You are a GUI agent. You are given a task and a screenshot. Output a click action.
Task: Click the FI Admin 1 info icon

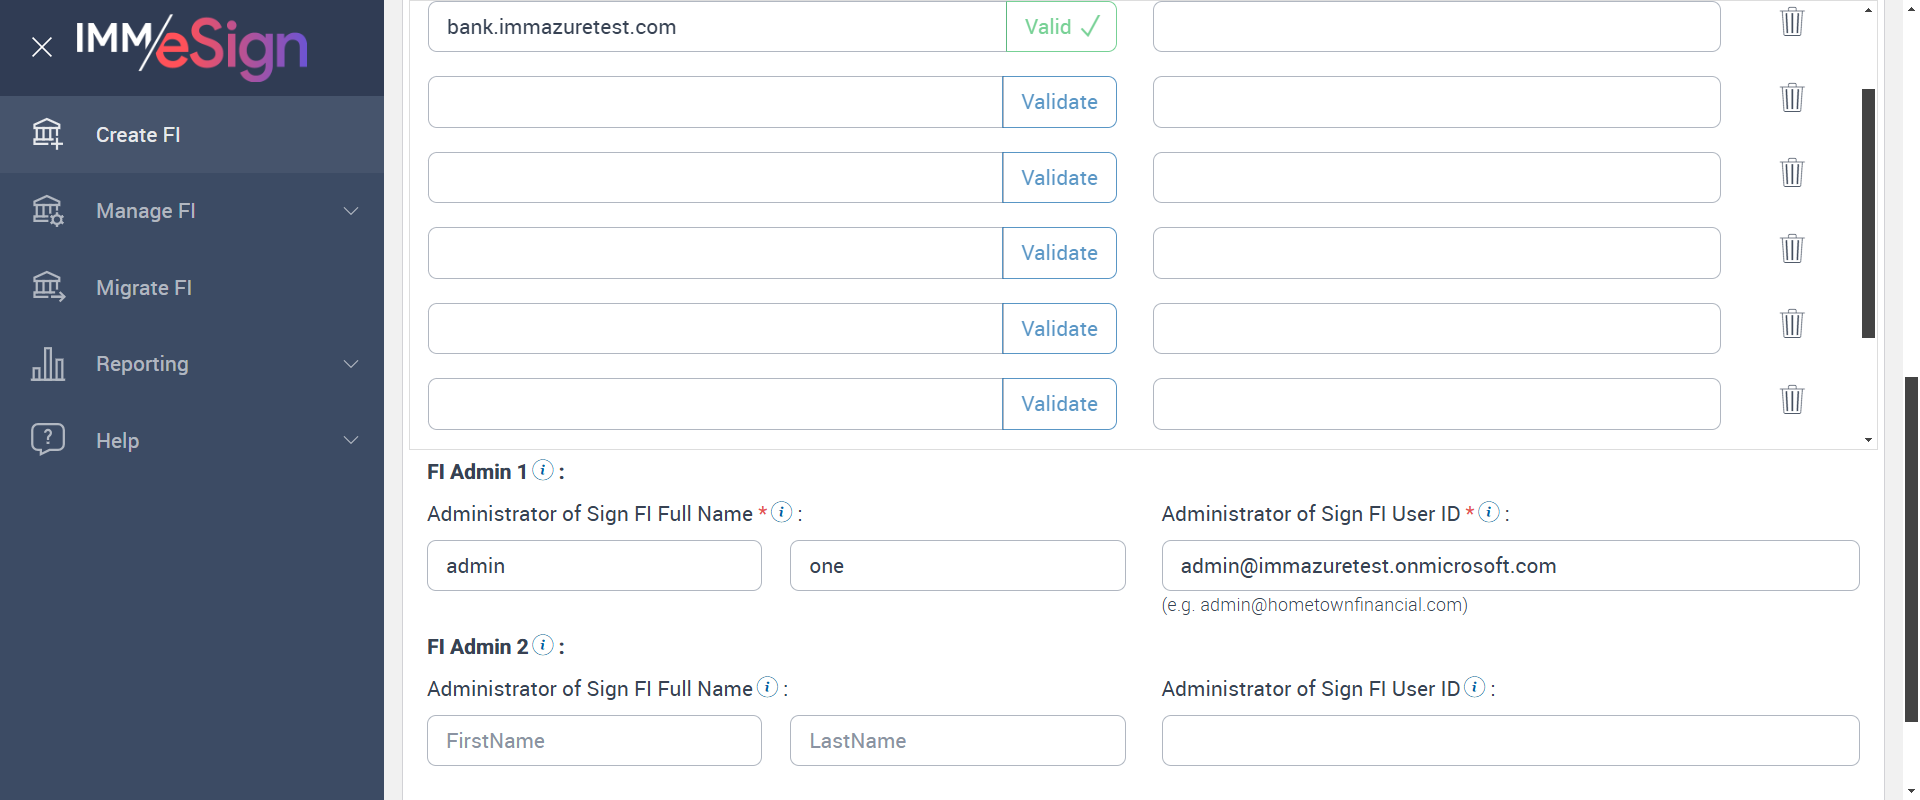tap(543, 470)
